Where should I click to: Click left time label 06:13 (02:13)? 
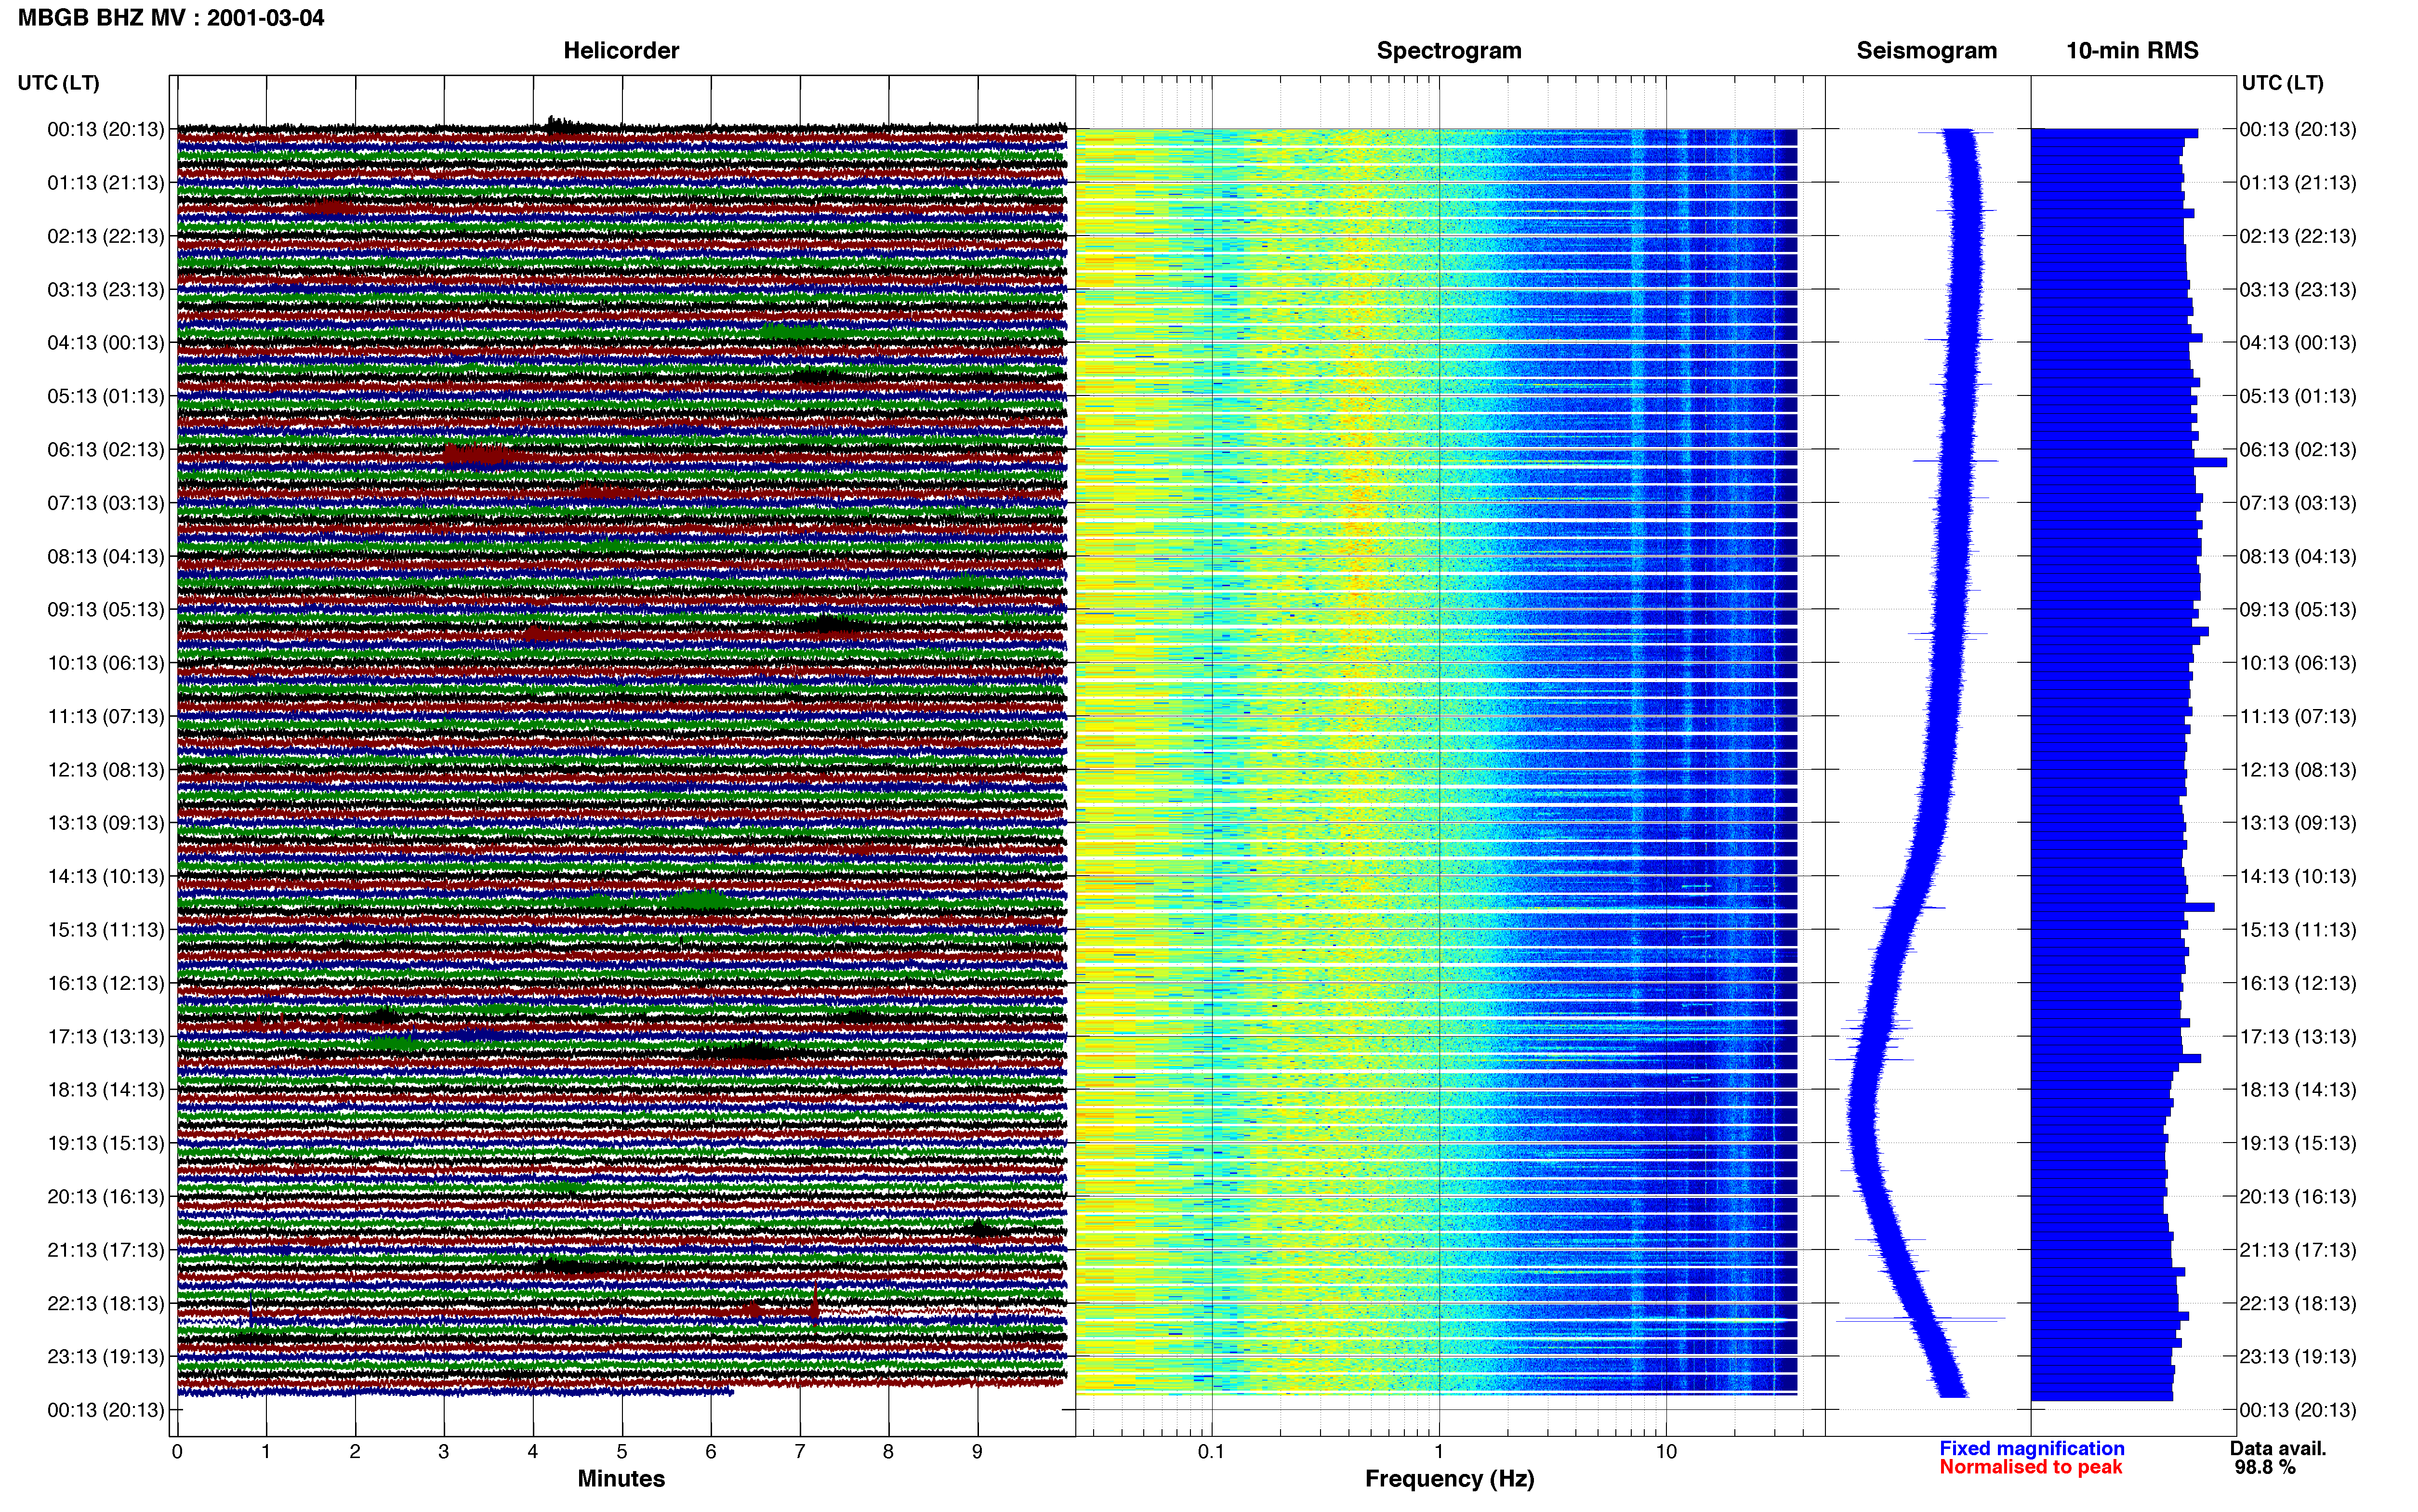106,450
